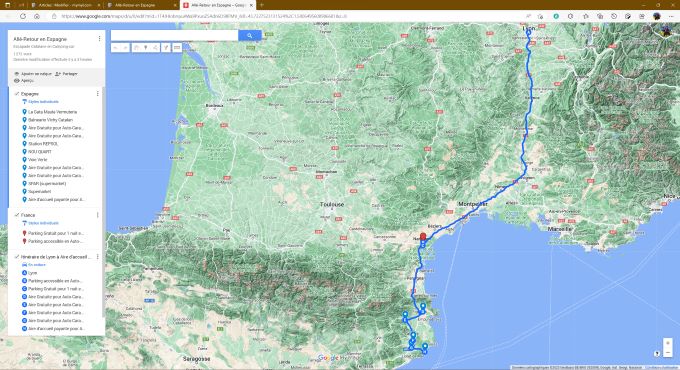The image size is (680, 370).
Task: Click the browser address bar URL
Action: pyautogui.click(x=204, y=16)
